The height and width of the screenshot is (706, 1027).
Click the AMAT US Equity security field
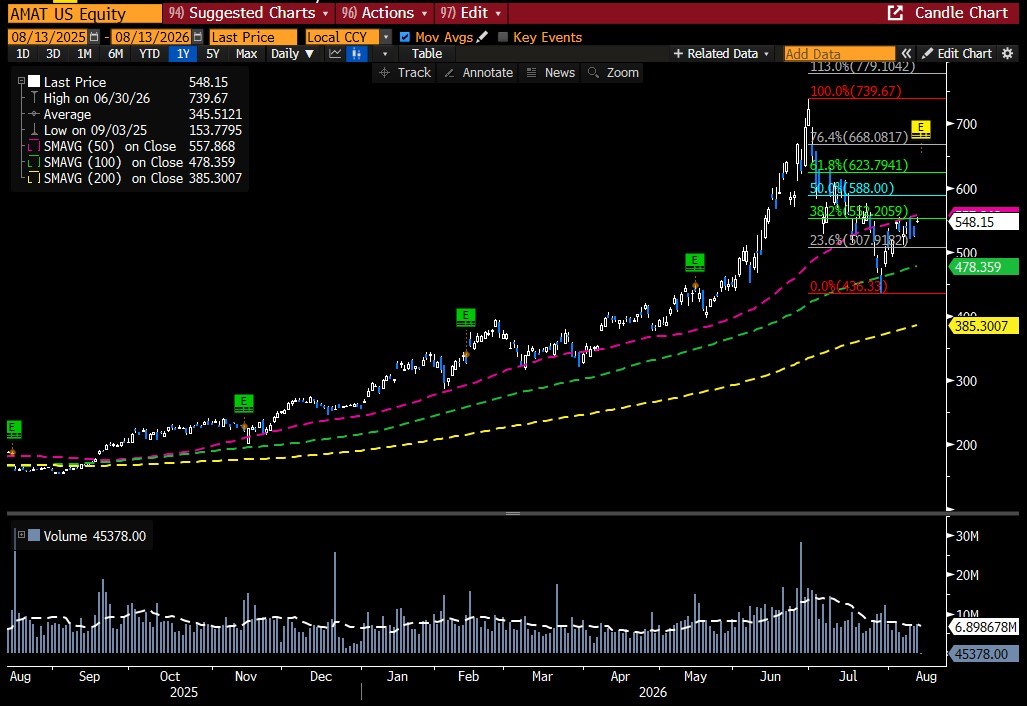tap(84, 14)
